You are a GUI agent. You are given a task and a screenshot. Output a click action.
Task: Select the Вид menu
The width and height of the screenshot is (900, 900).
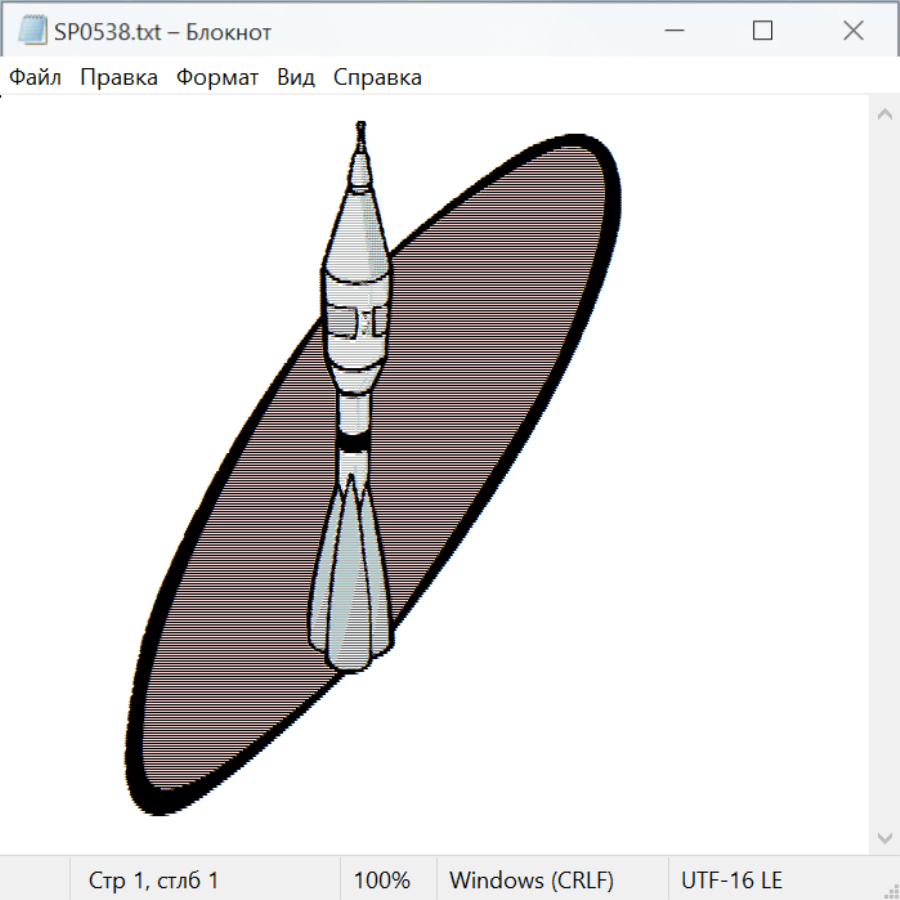295,78
